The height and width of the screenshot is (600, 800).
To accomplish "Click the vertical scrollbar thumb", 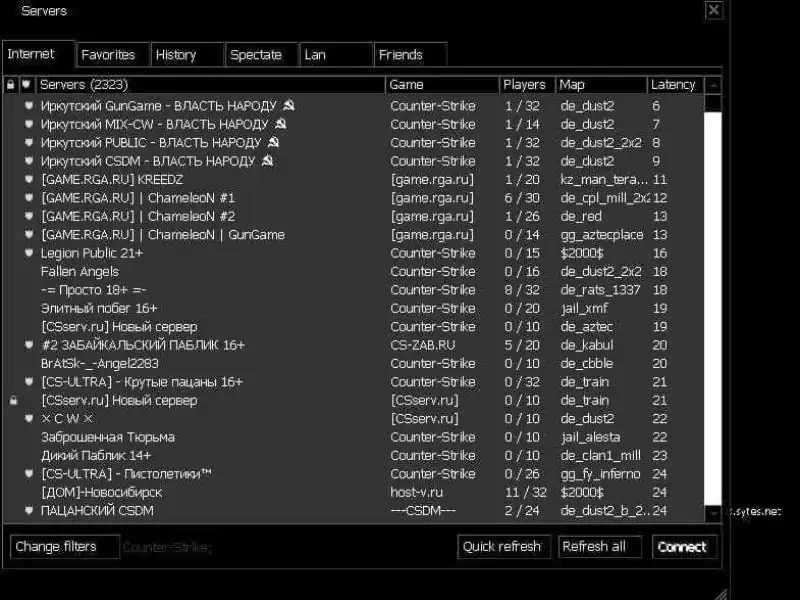I will pos(713,308).
